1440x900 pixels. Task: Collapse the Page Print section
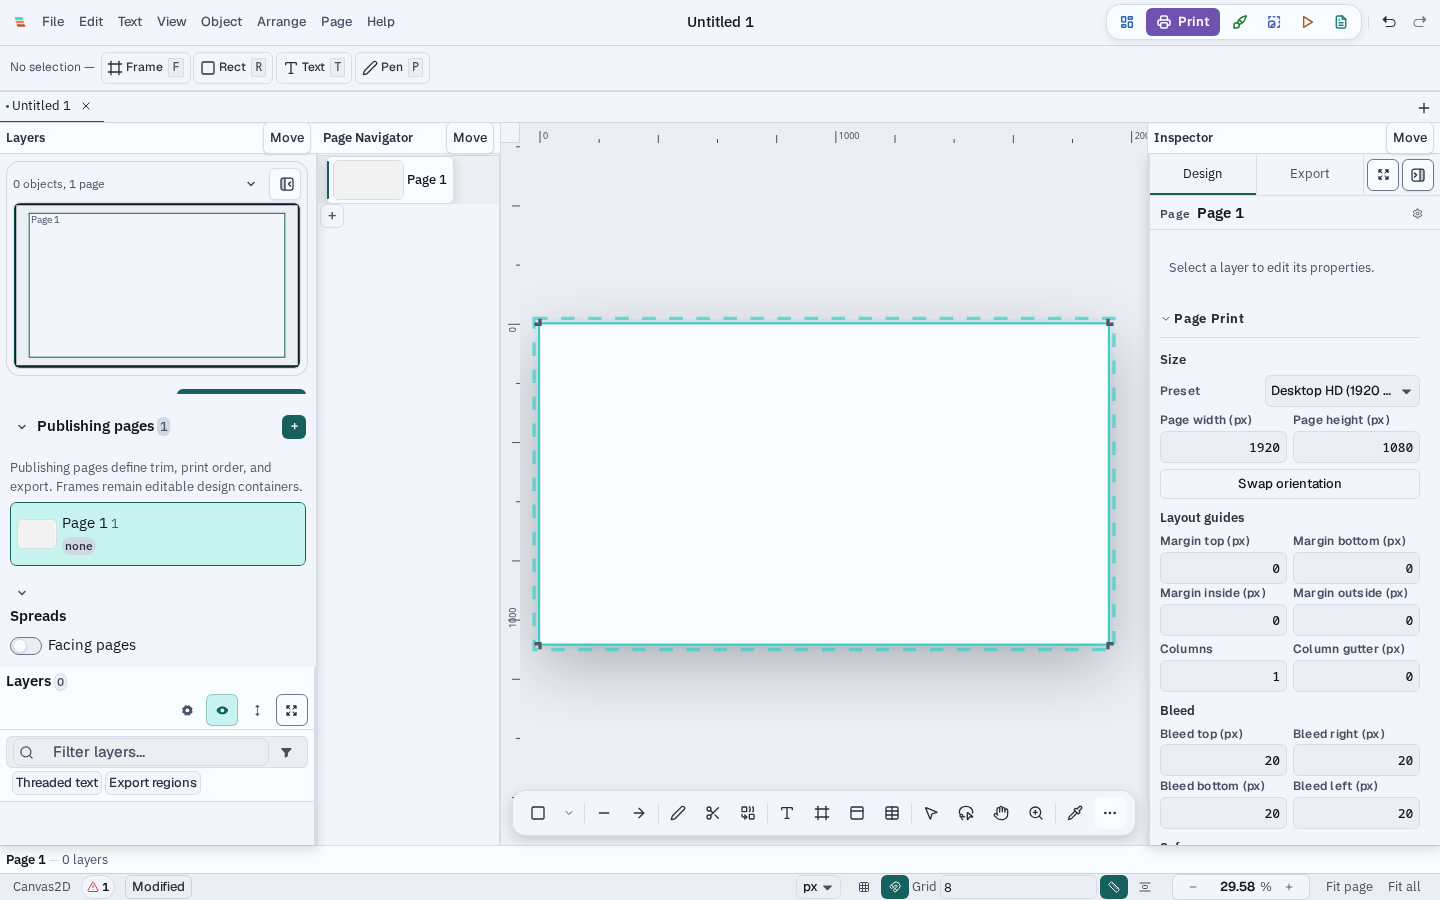coord(1165,319)
